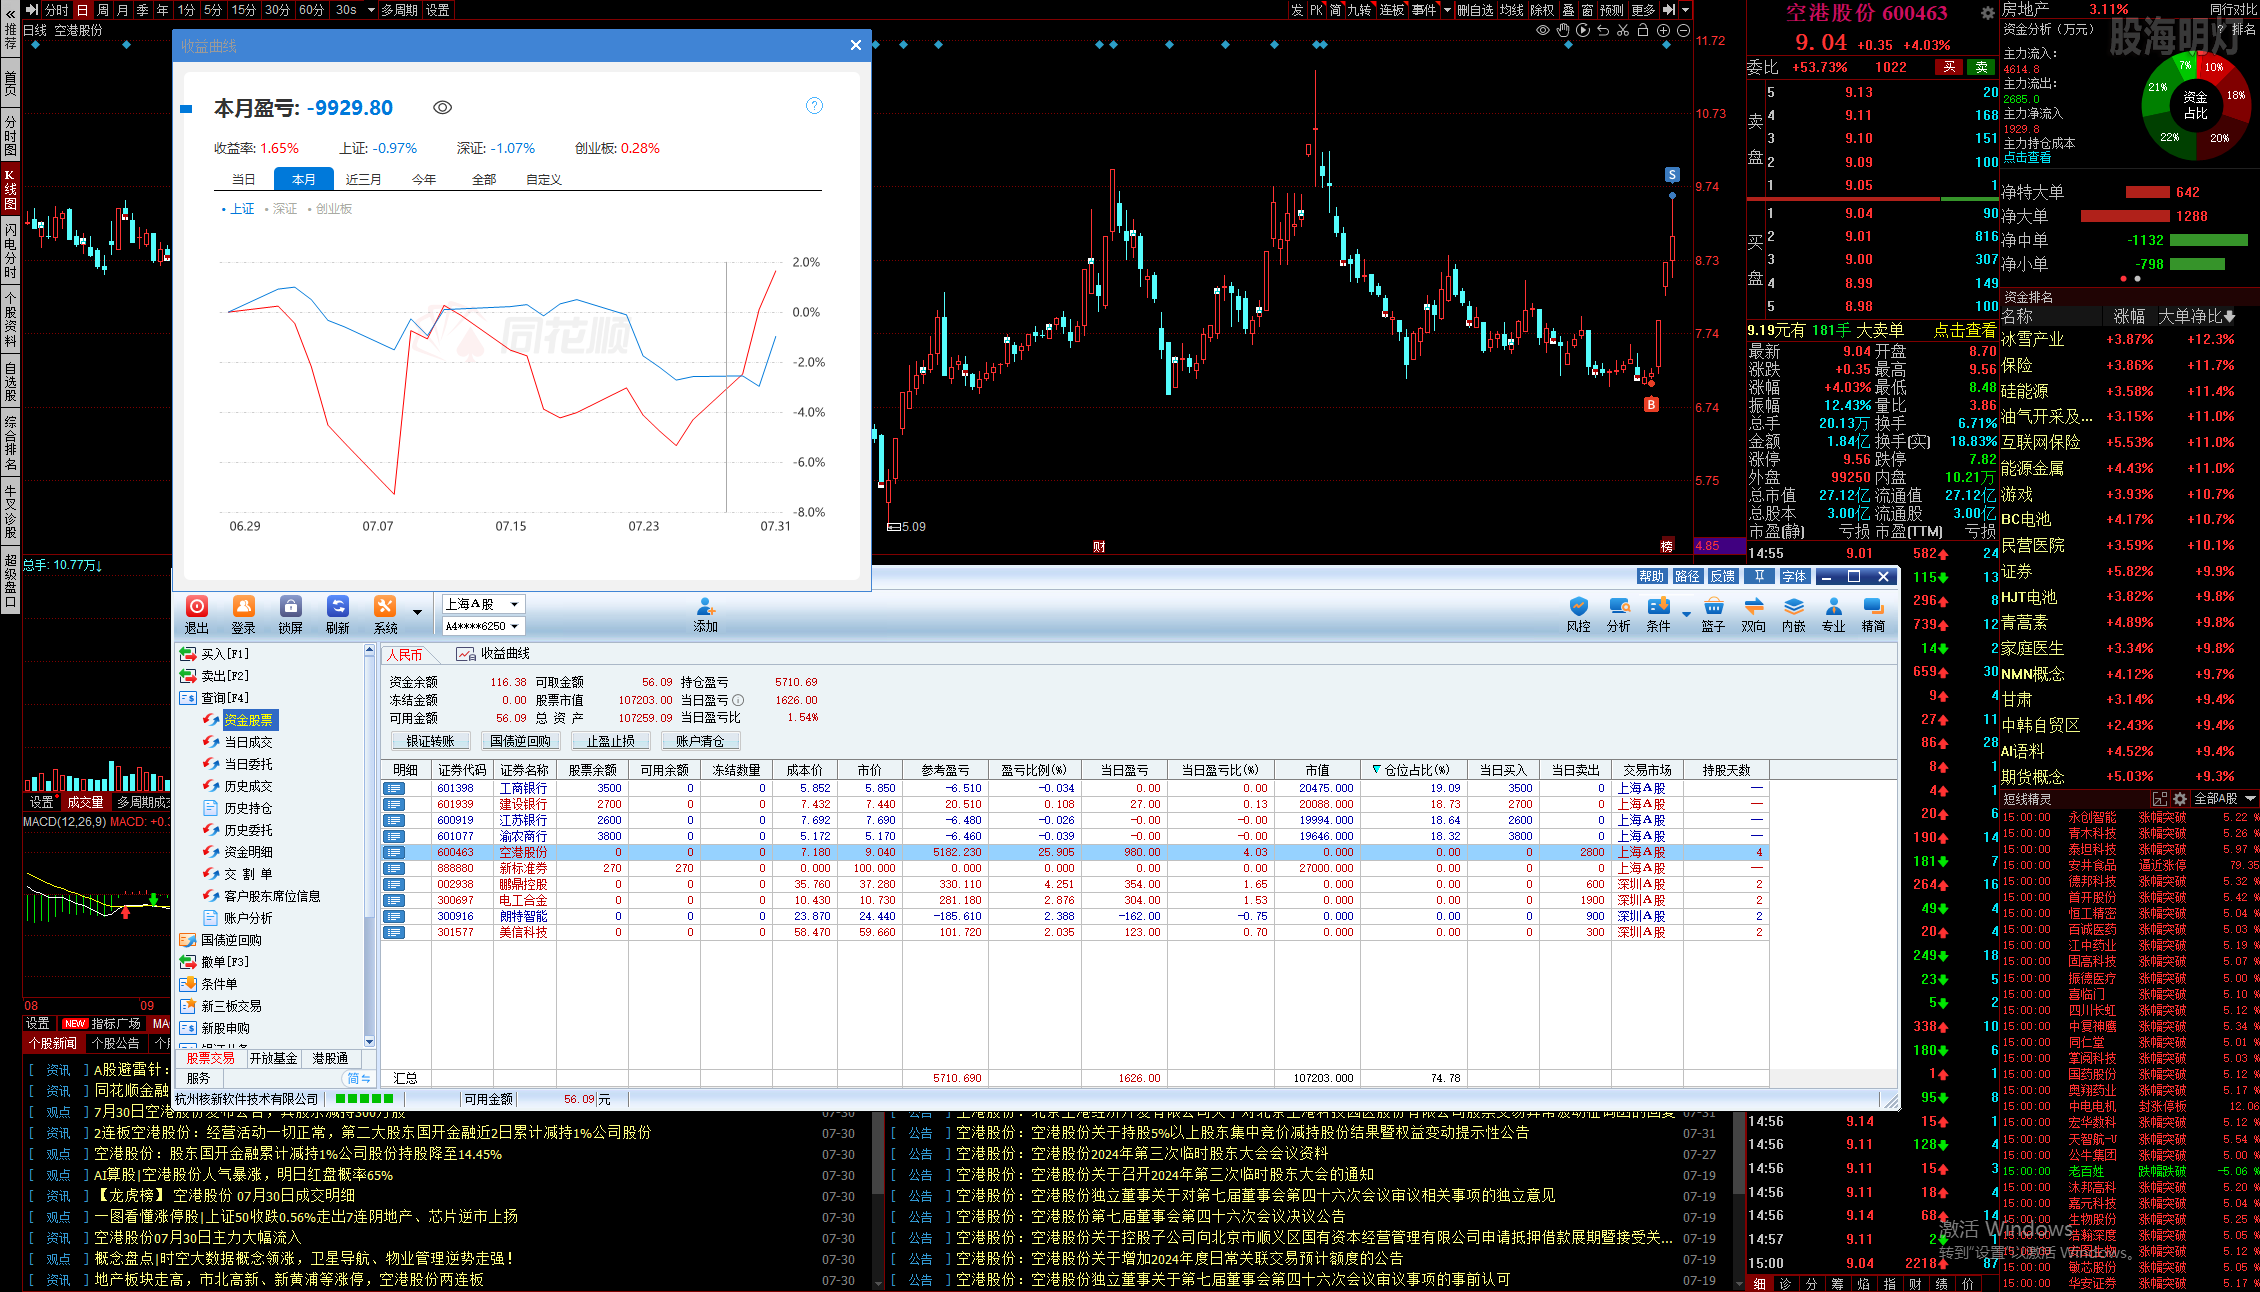Switch to 开放基金 bottom tab
Viewport: 2260px width, 1292px height.
273,1058
